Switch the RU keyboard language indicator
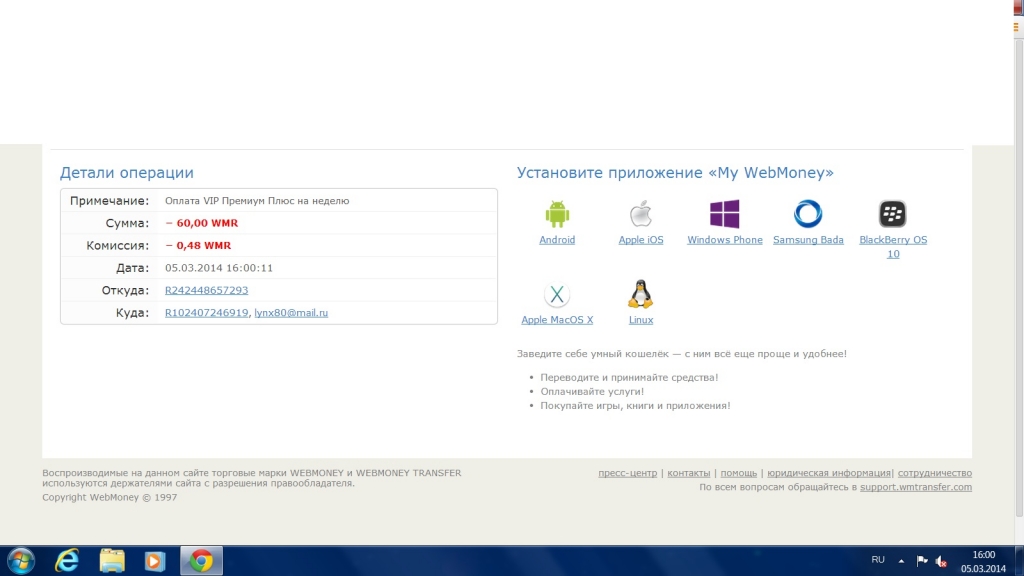 point(878,560)
